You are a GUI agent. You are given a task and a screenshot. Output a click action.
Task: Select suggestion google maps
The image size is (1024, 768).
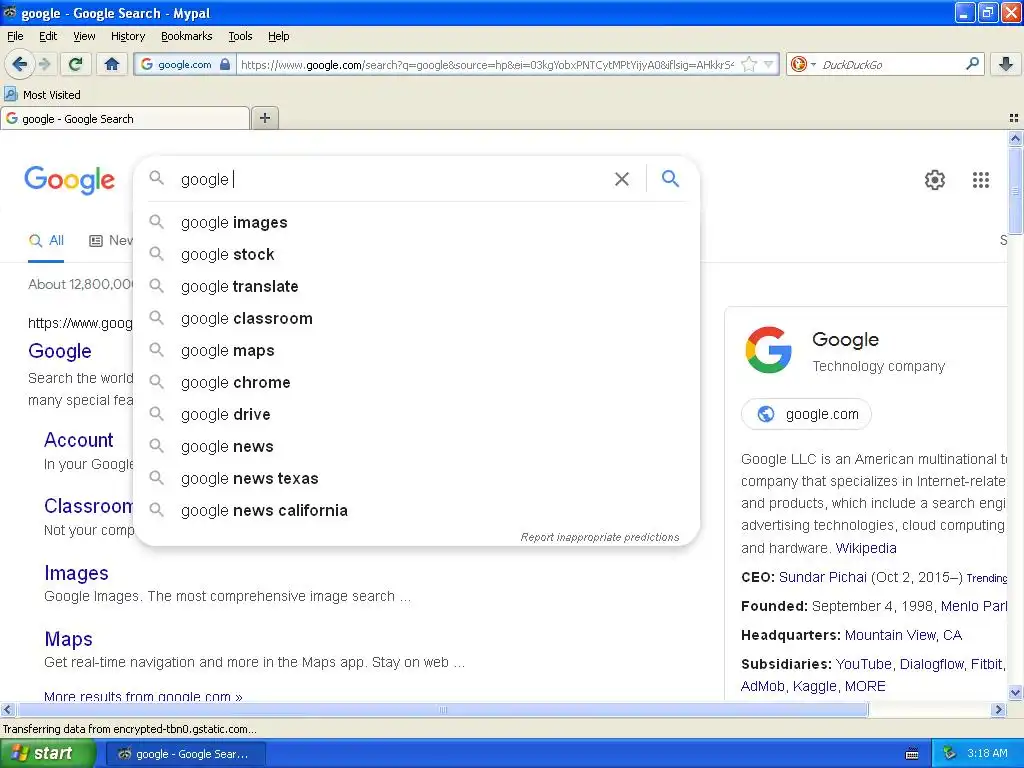[x=417, y=351]
